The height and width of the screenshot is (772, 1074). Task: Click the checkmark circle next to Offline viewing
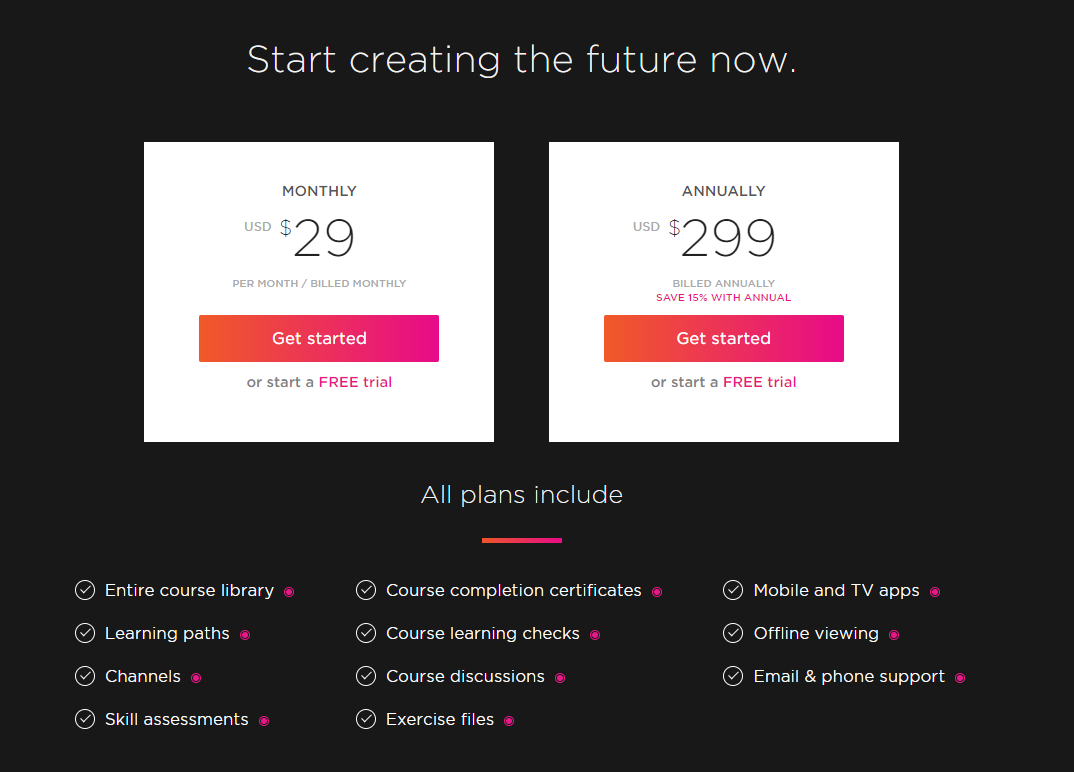tap(733, 633)
